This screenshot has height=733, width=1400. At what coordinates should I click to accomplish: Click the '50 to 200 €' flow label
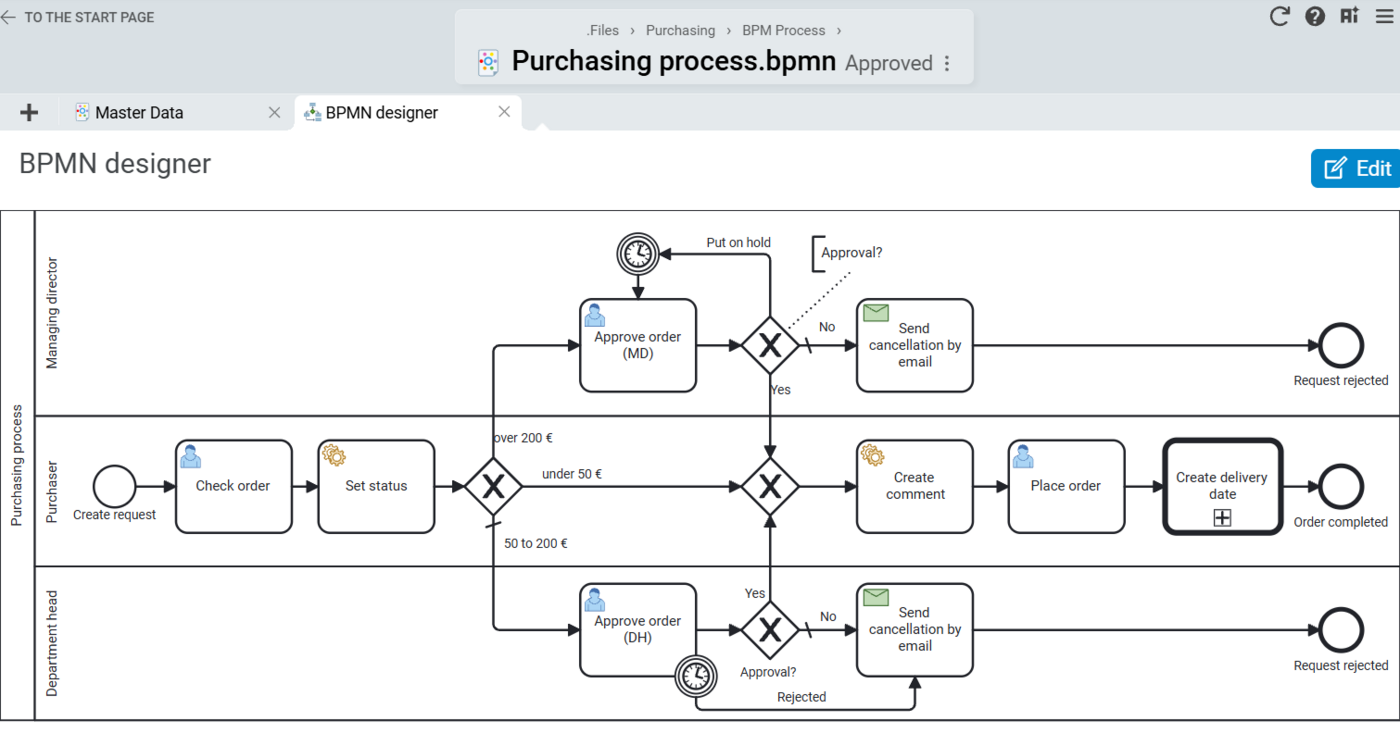[536, 544]
